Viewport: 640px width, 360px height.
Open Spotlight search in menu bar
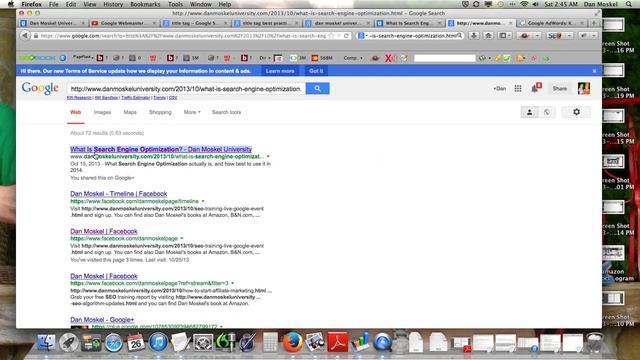629,4
